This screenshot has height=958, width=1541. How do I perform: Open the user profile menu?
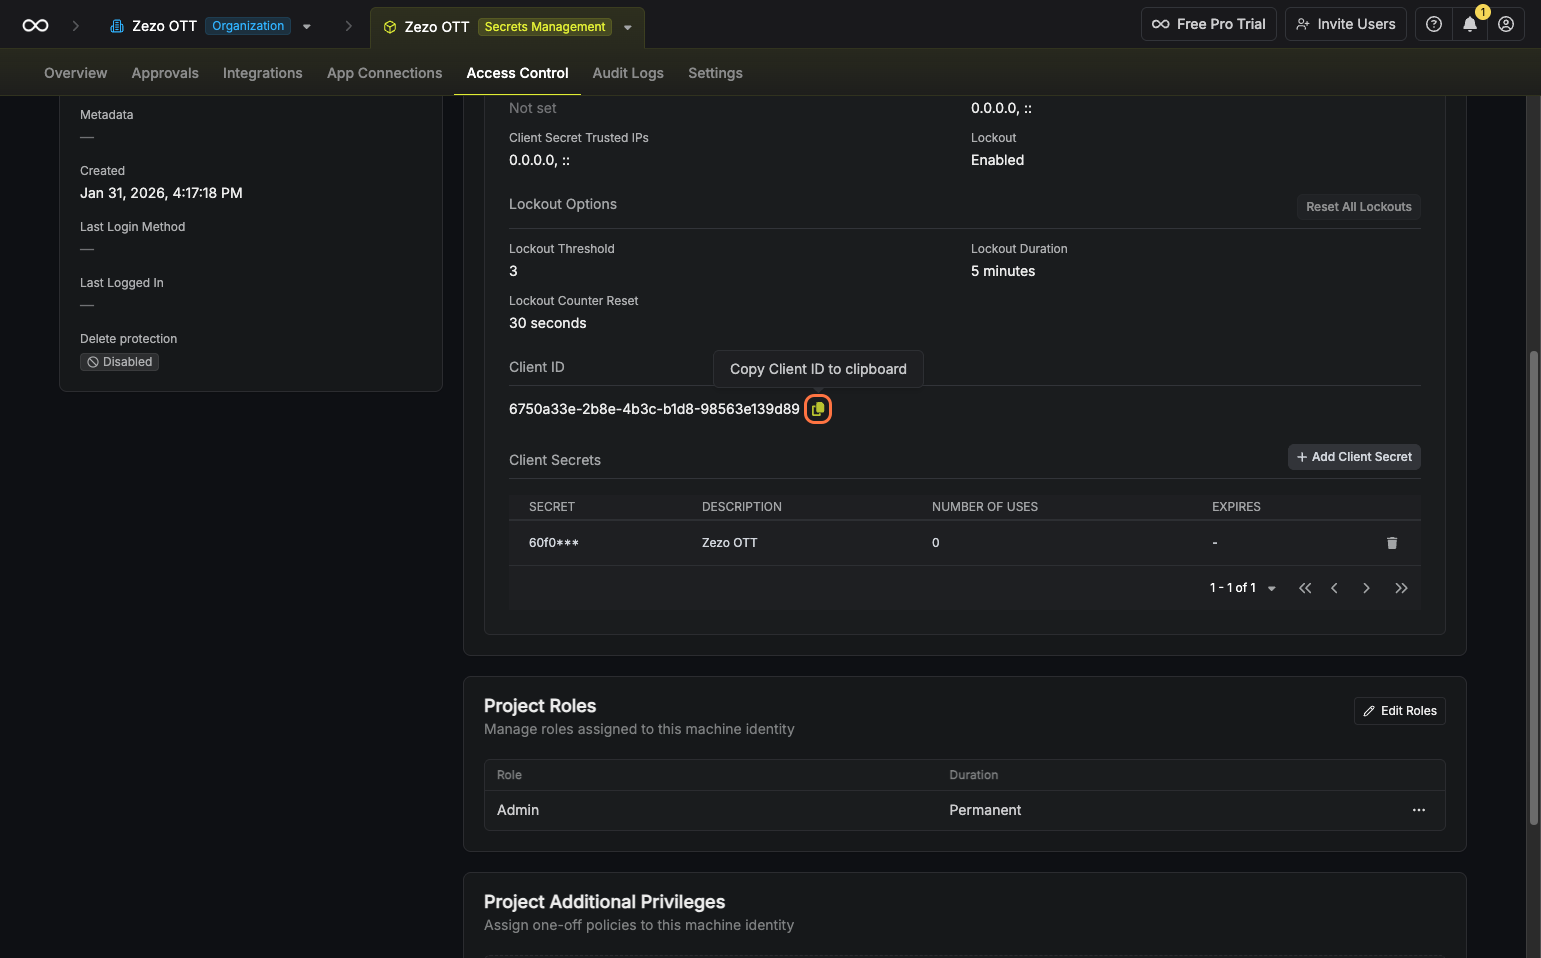pos(1505,25)
